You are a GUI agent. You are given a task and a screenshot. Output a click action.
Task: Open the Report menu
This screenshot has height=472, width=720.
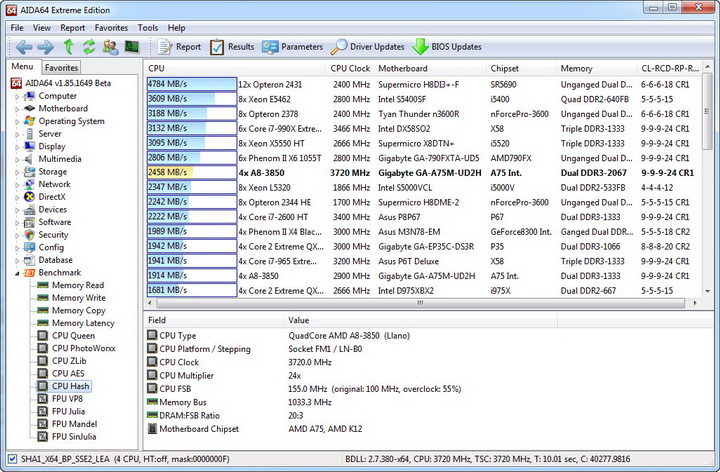(x=73, y=28)
